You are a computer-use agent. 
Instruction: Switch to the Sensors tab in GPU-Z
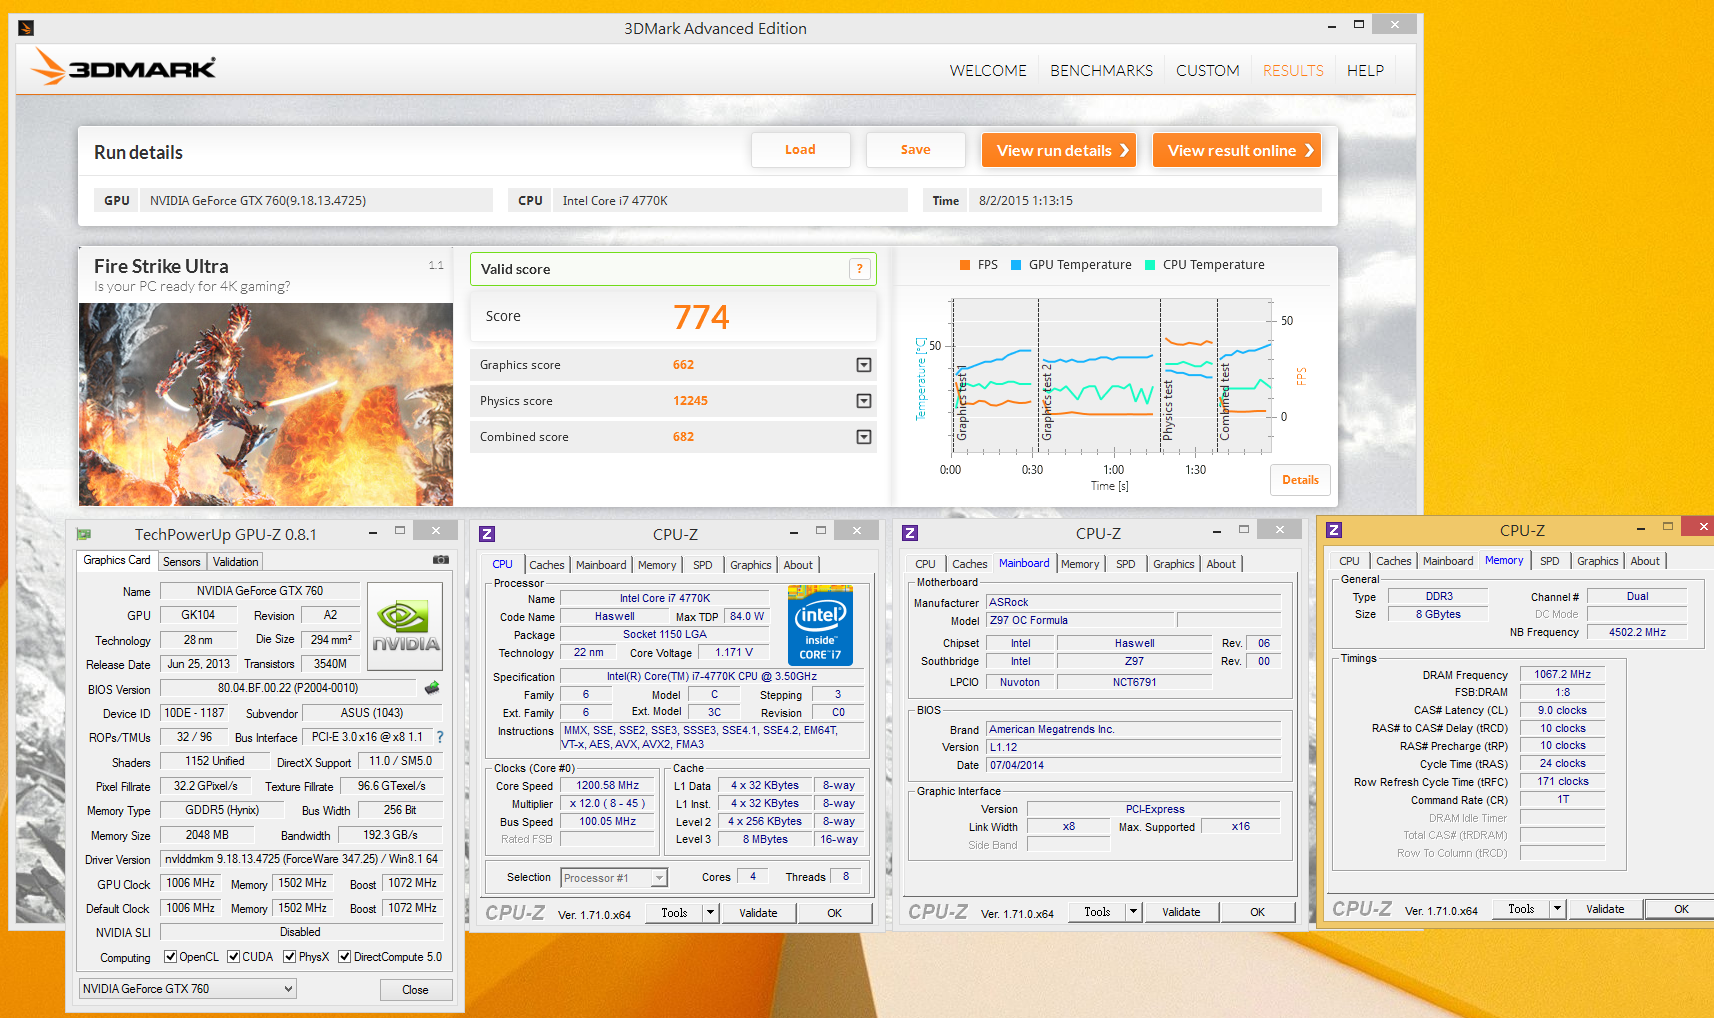click(182, 562)
